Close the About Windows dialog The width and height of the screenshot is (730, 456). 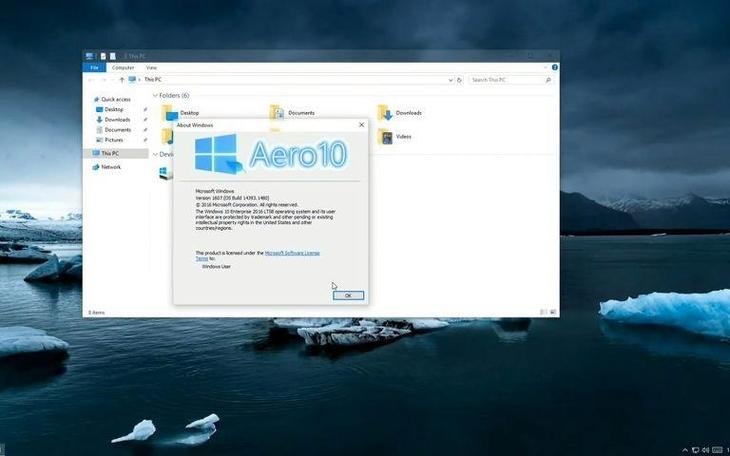click(x=361, y=124)
